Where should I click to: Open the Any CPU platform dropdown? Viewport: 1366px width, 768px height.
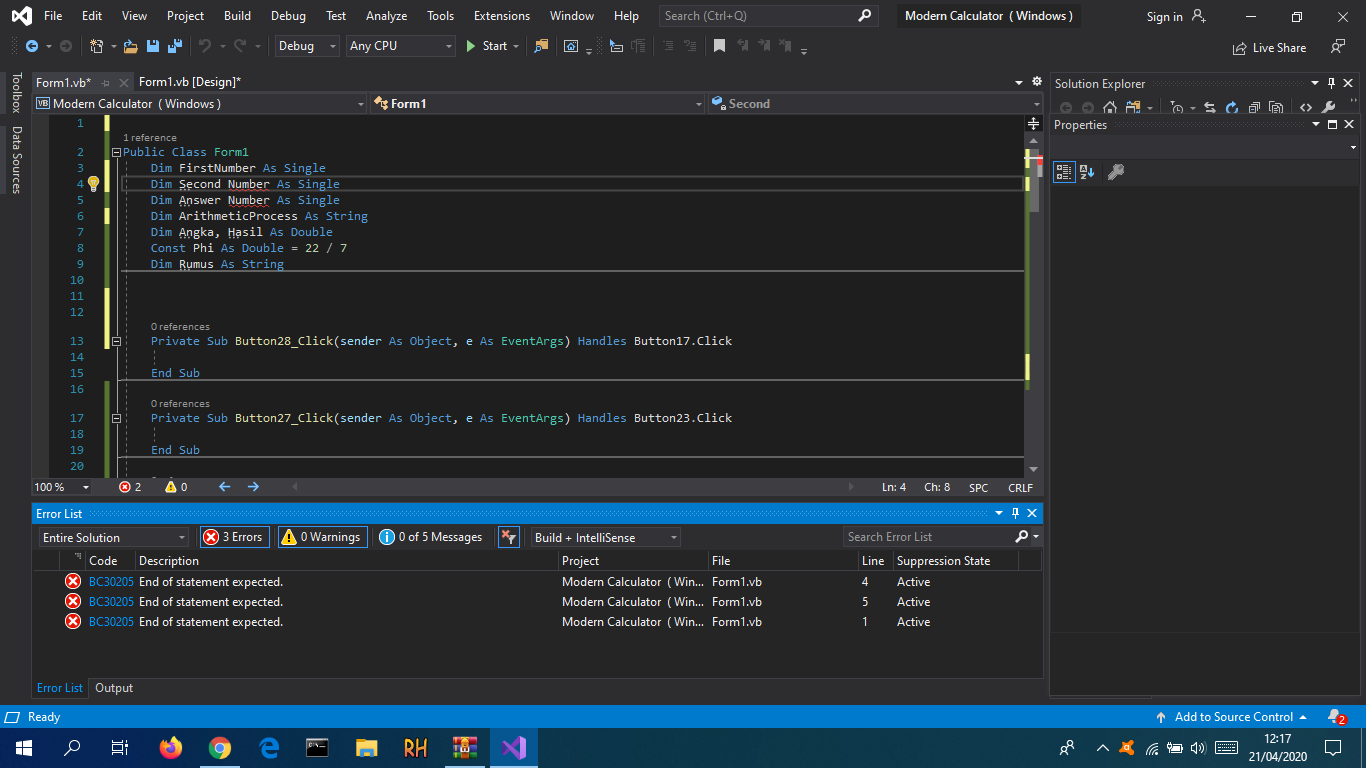click(400, 46)
